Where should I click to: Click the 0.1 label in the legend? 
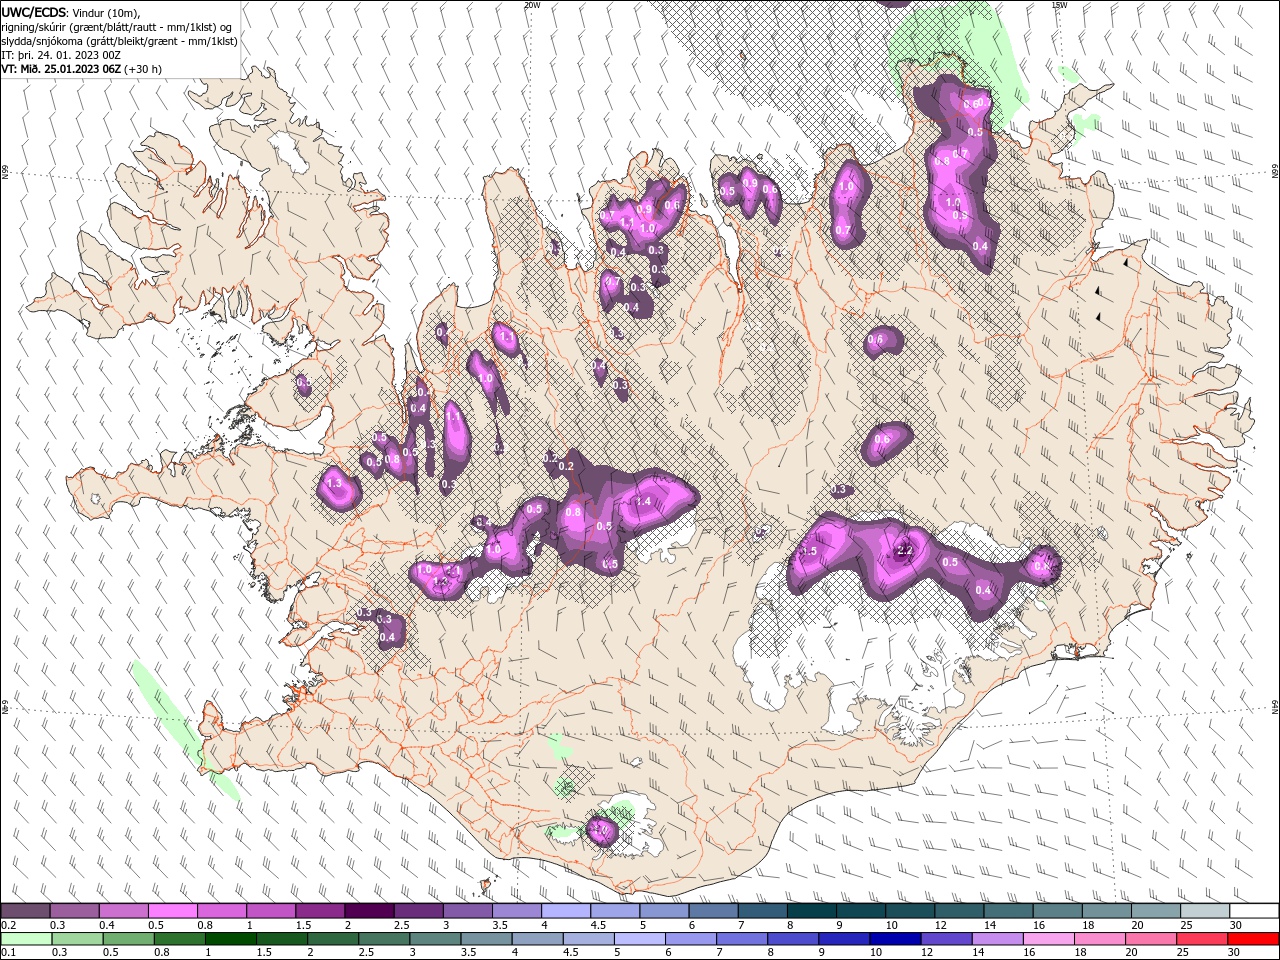(x=8, y=953)
